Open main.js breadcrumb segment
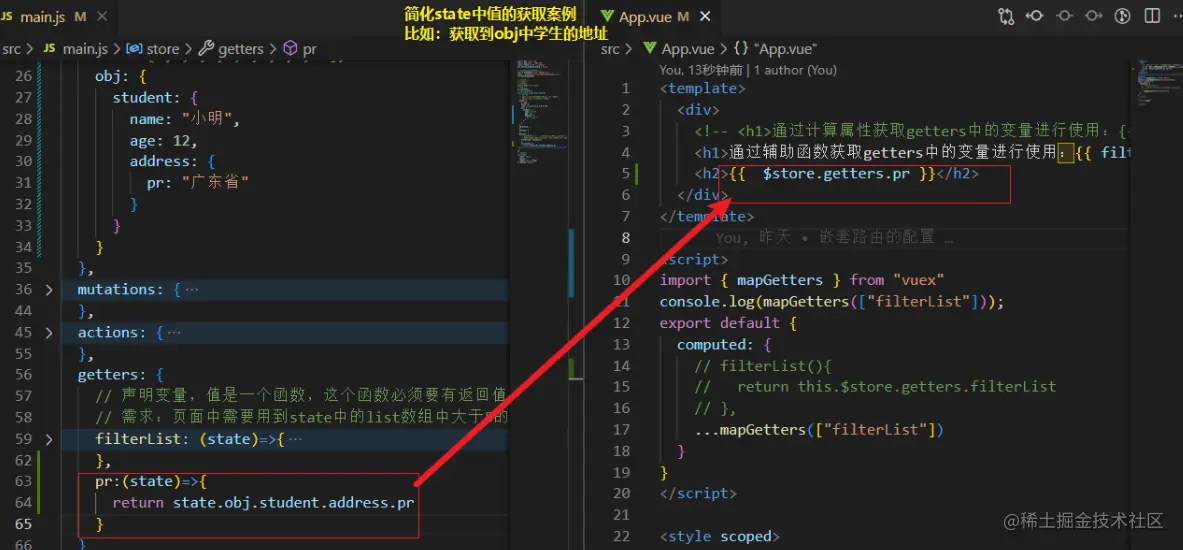Viewport: 1183px width, 550px height. pos(87,49)
